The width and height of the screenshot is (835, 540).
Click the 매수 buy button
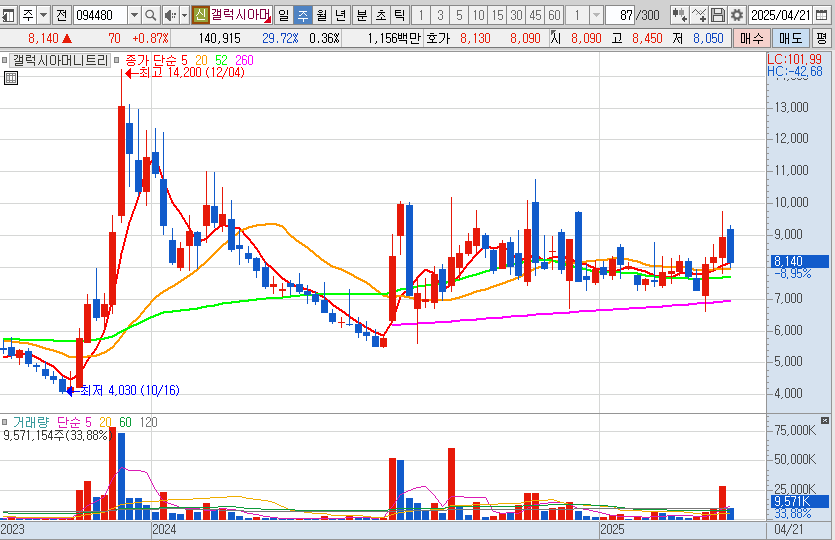coord(752,38)
